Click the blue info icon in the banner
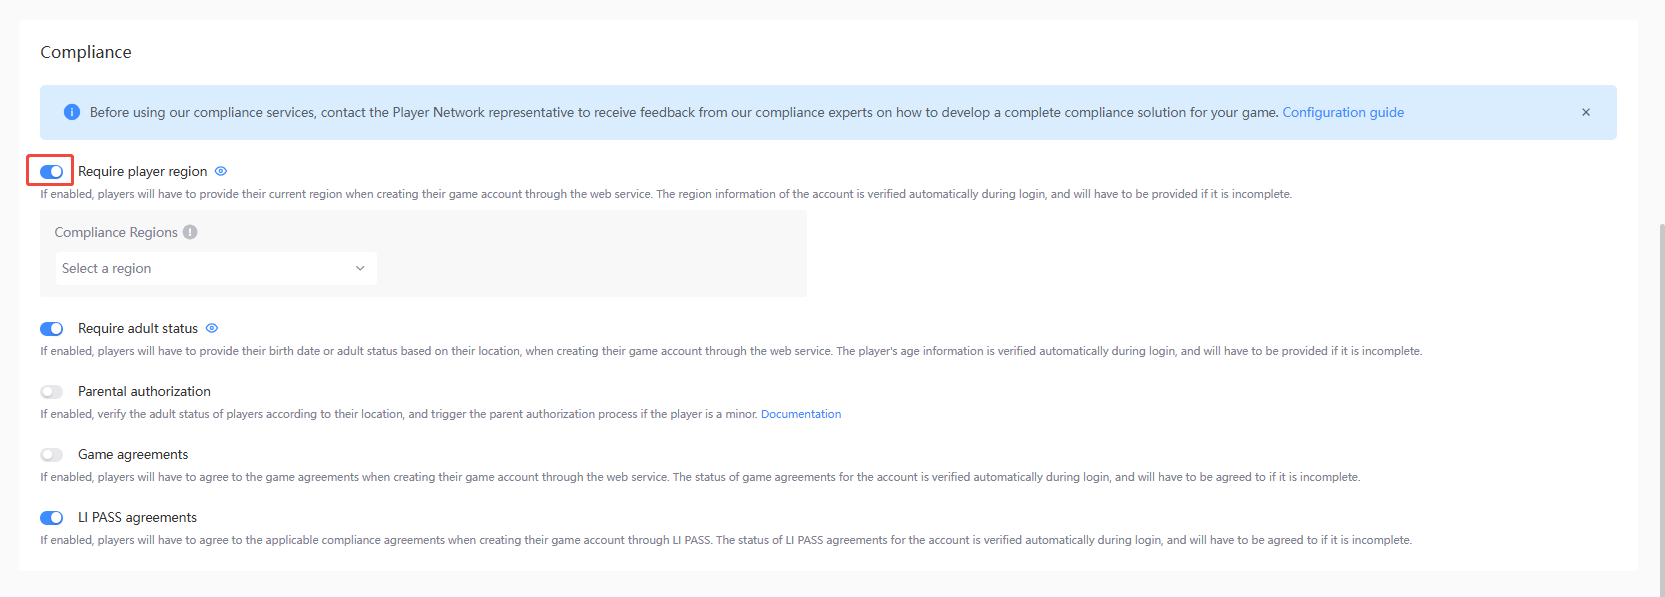 72,112
